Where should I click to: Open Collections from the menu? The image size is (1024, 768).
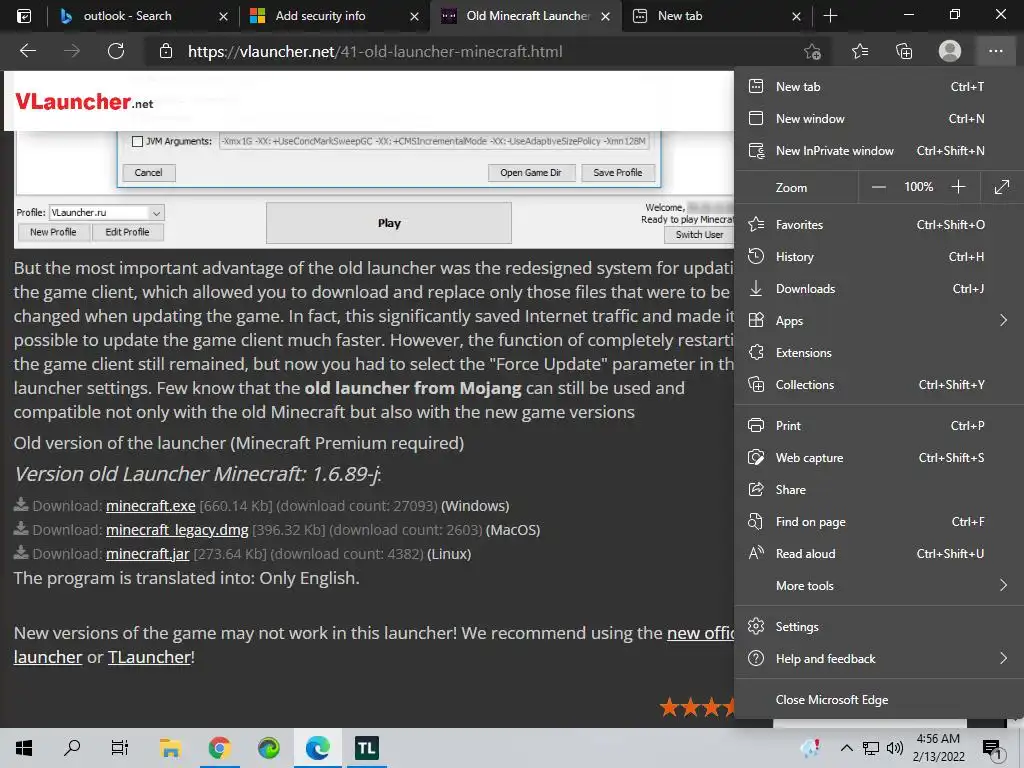pos(879,384)
